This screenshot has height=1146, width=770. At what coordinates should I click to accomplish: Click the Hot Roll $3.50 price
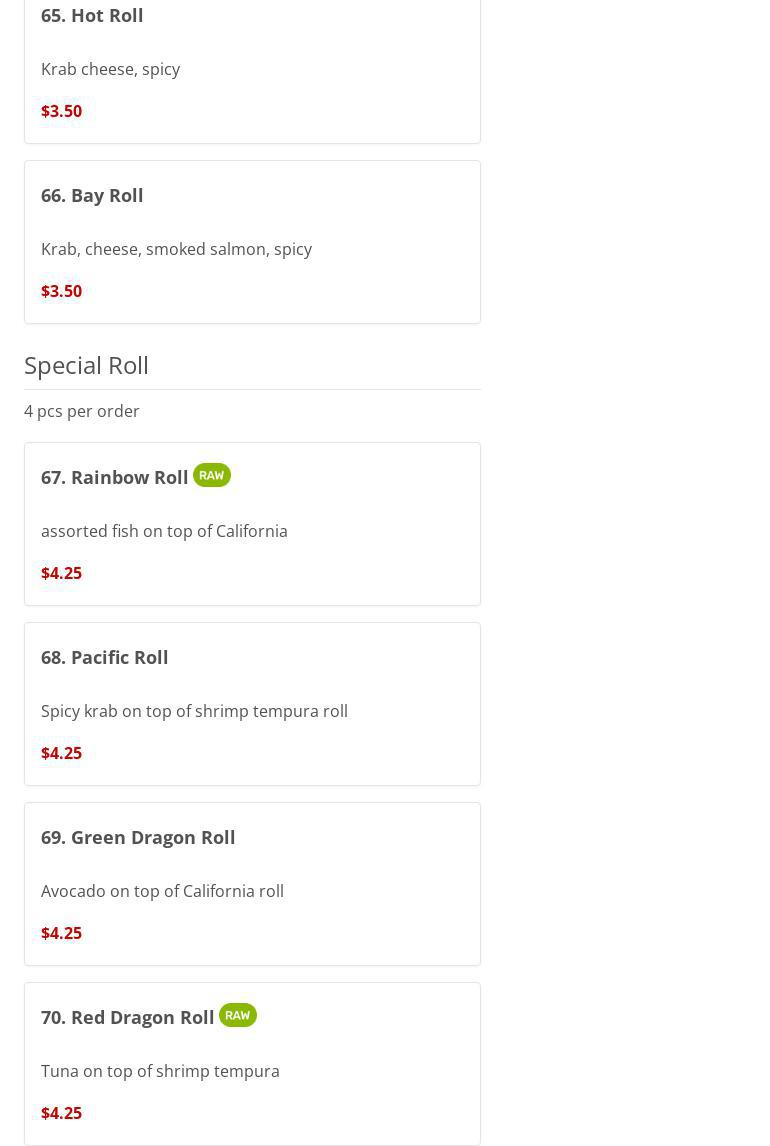pyautogui.click(x=61, y=111)
